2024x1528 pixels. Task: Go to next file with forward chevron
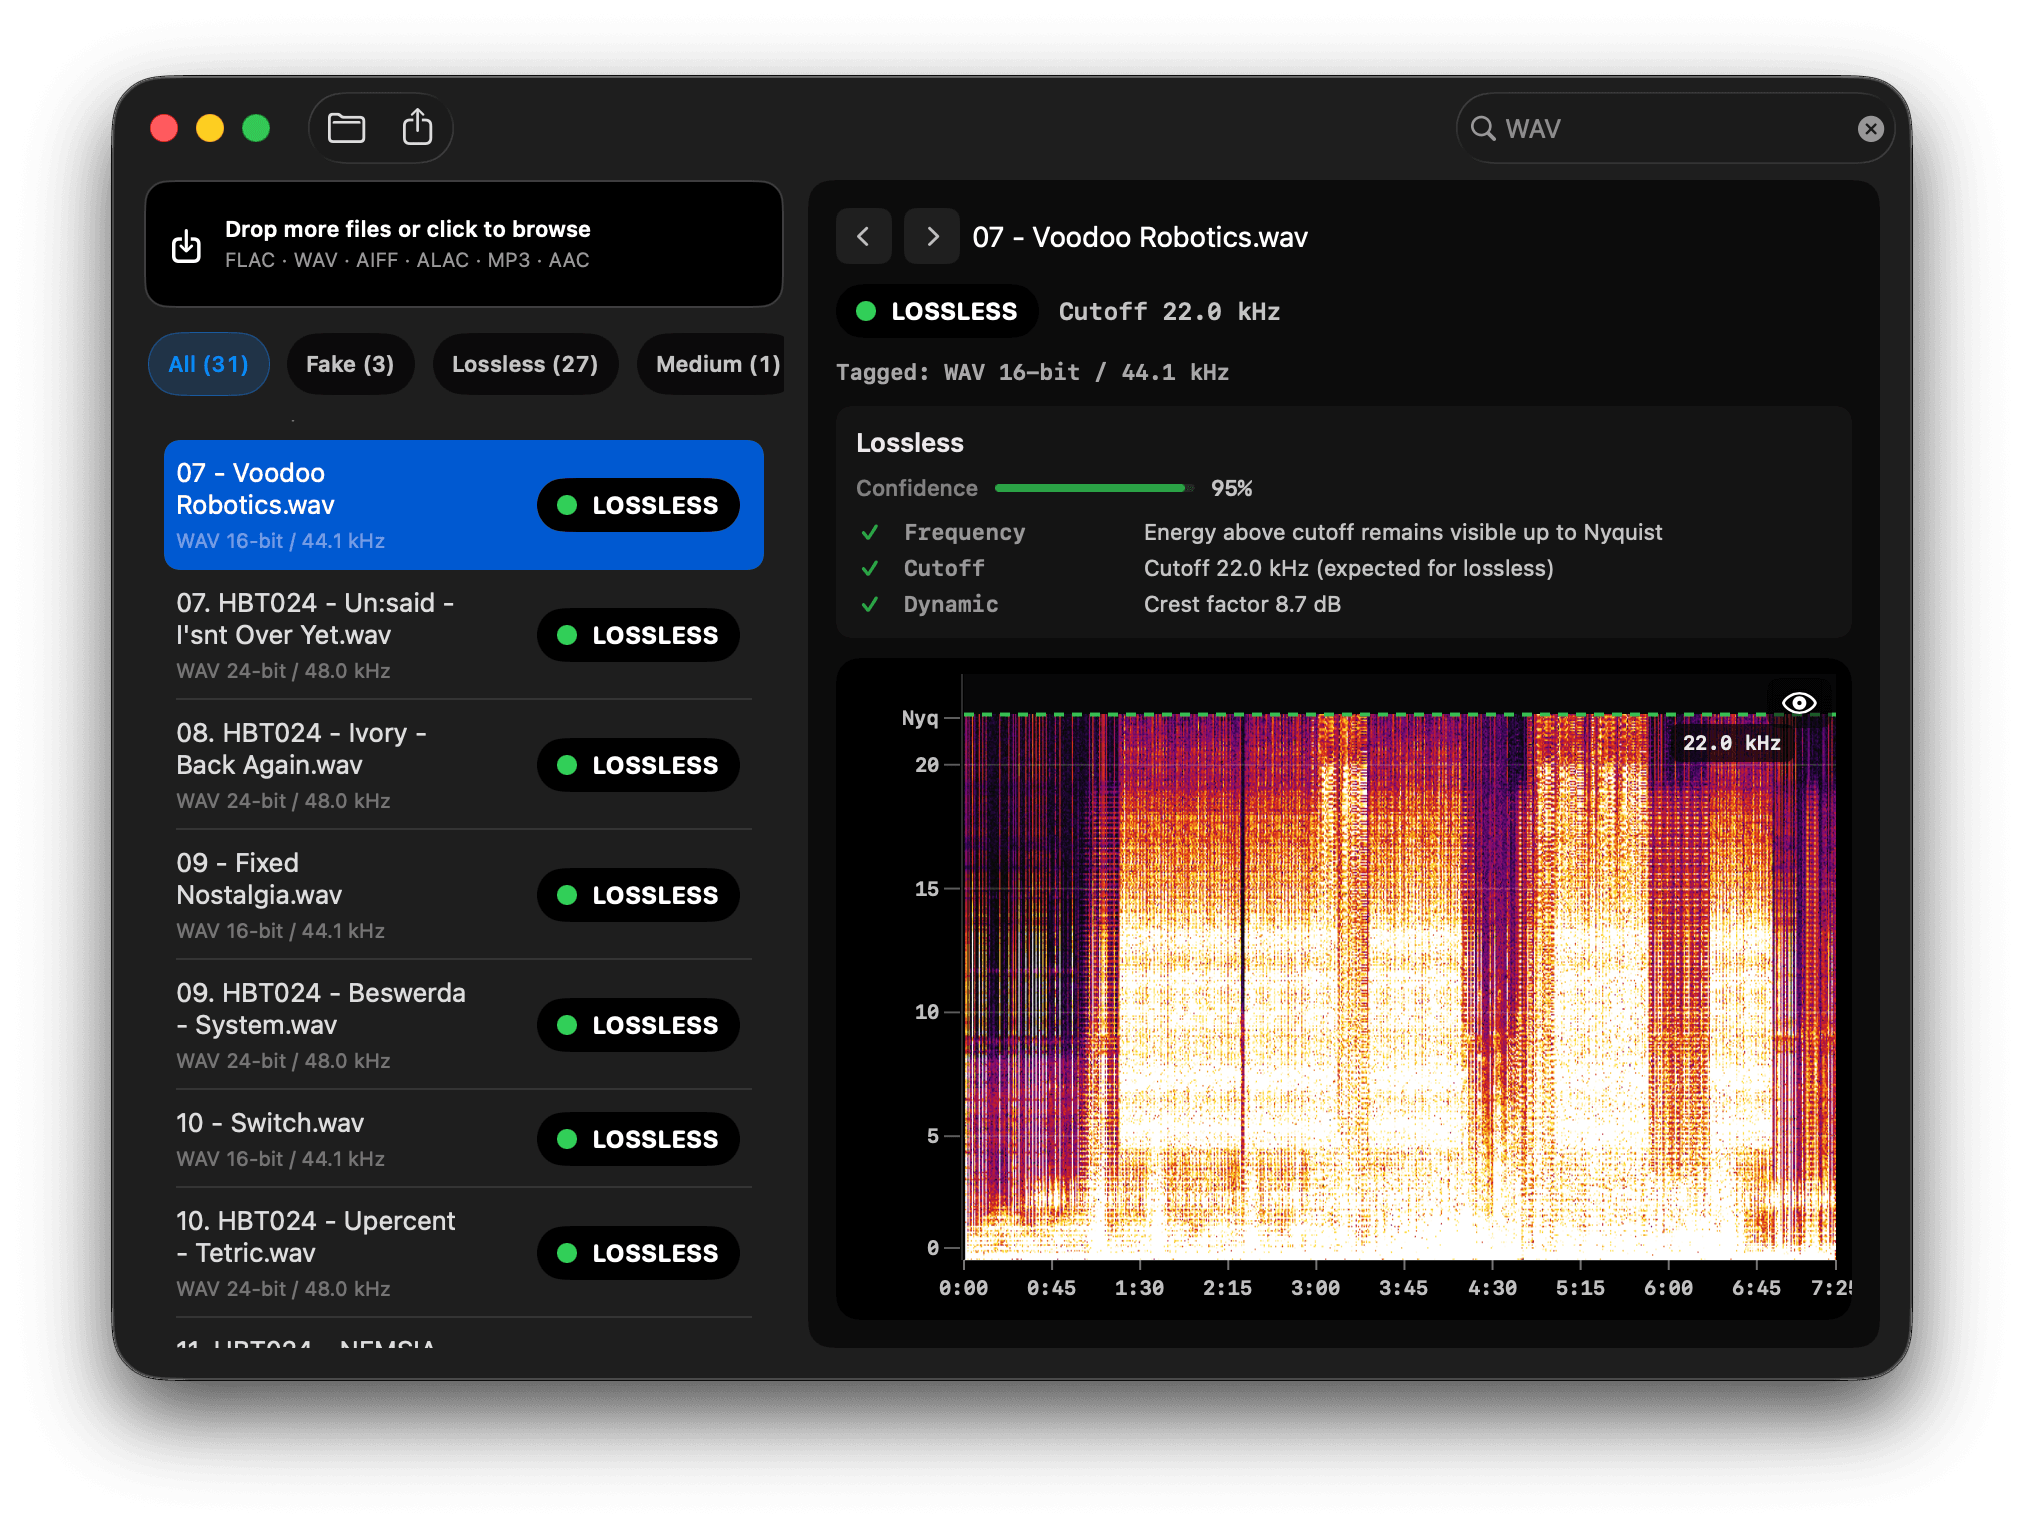932,237
